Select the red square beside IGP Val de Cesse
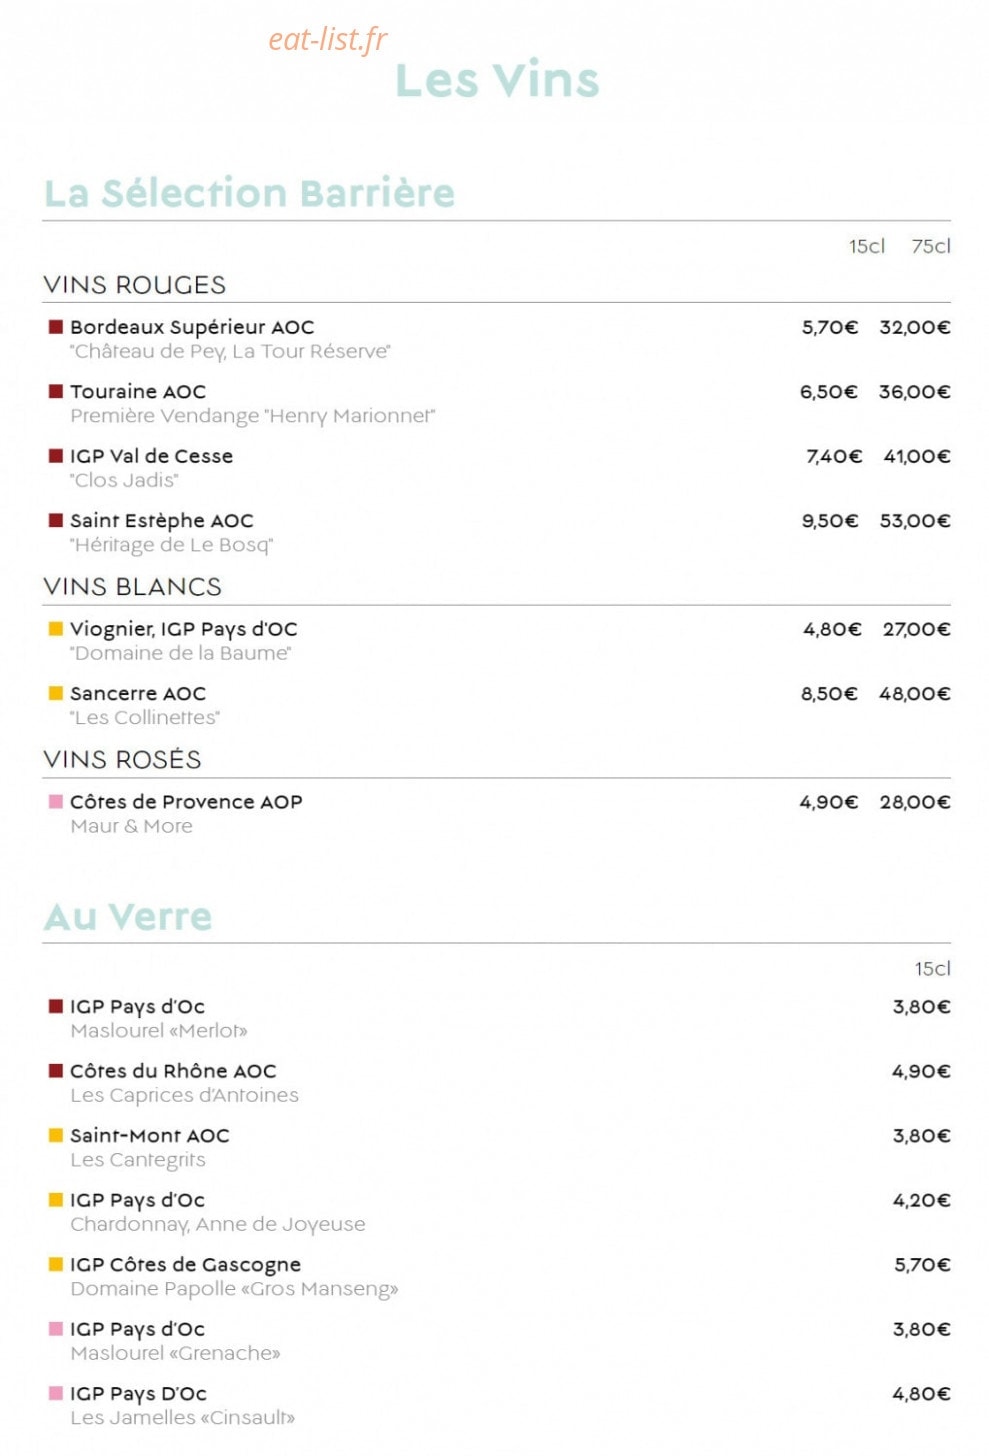This screenshot has height=1456, width=989. (56, 456)
